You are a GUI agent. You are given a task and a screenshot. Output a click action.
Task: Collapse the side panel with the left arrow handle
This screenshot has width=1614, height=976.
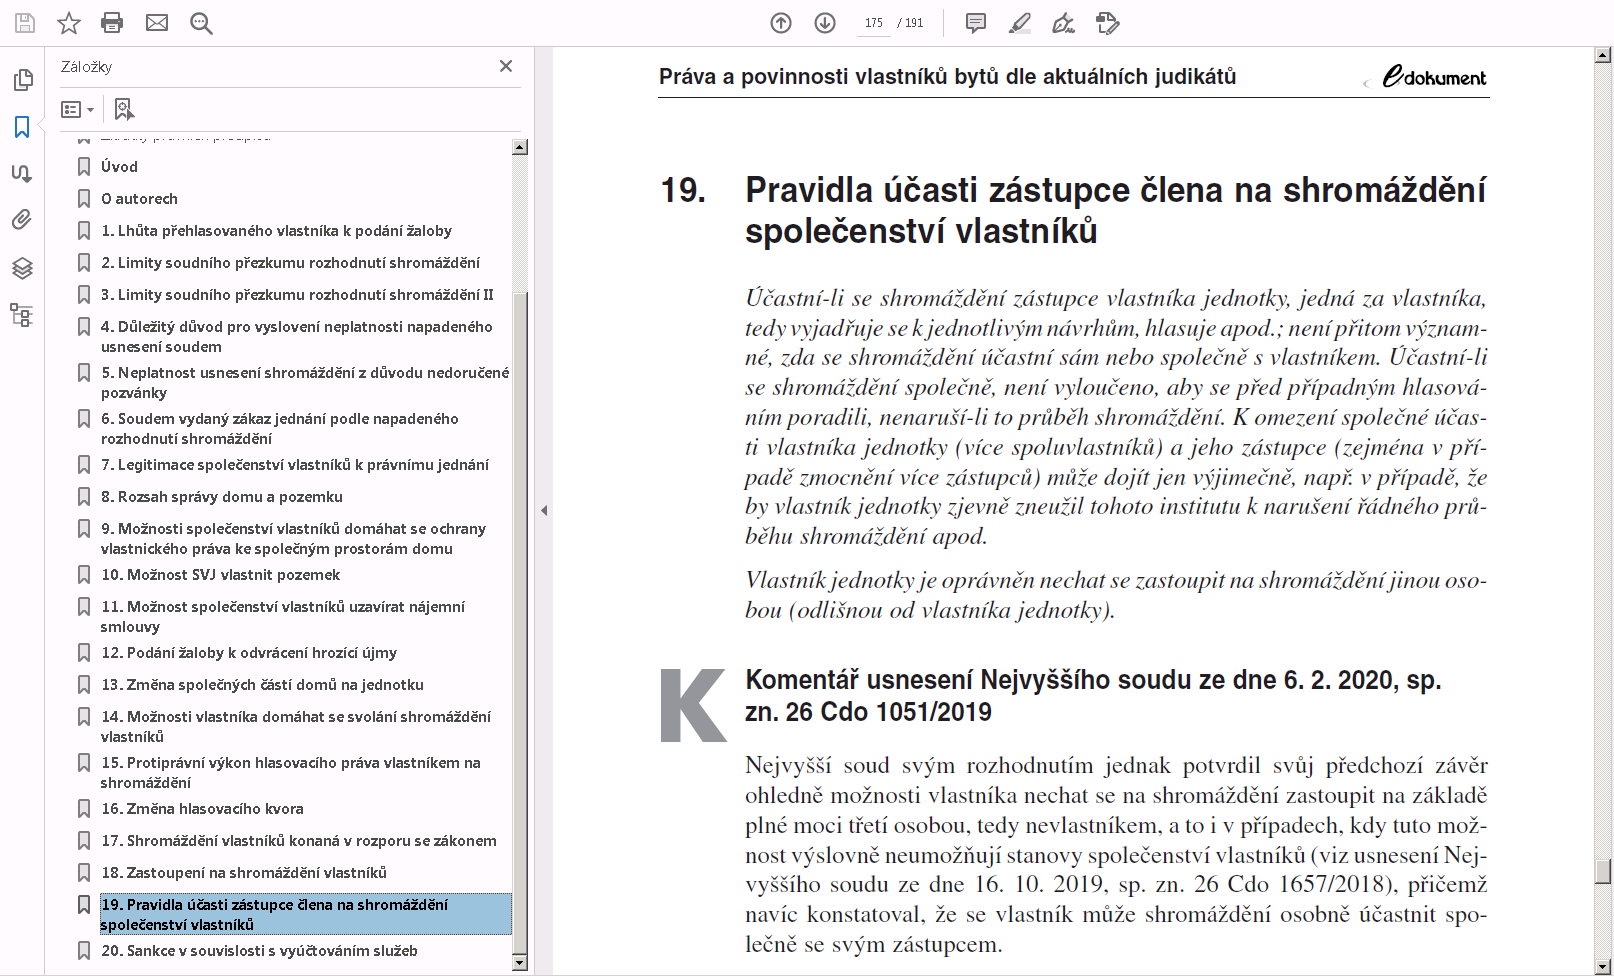(544, 510)
